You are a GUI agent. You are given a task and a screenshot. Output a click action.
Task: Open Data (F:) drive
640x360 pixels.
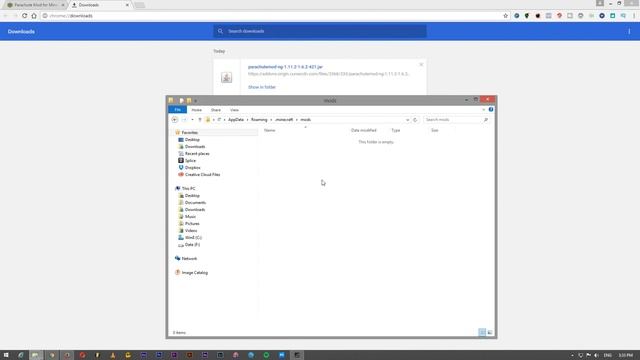coord(192,244)
